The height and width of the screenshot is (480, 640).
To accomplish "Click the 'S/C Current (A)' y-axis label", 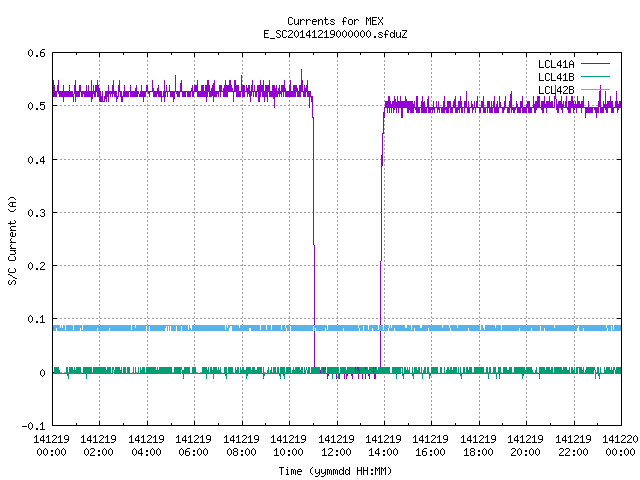I will tap(12, 240).
